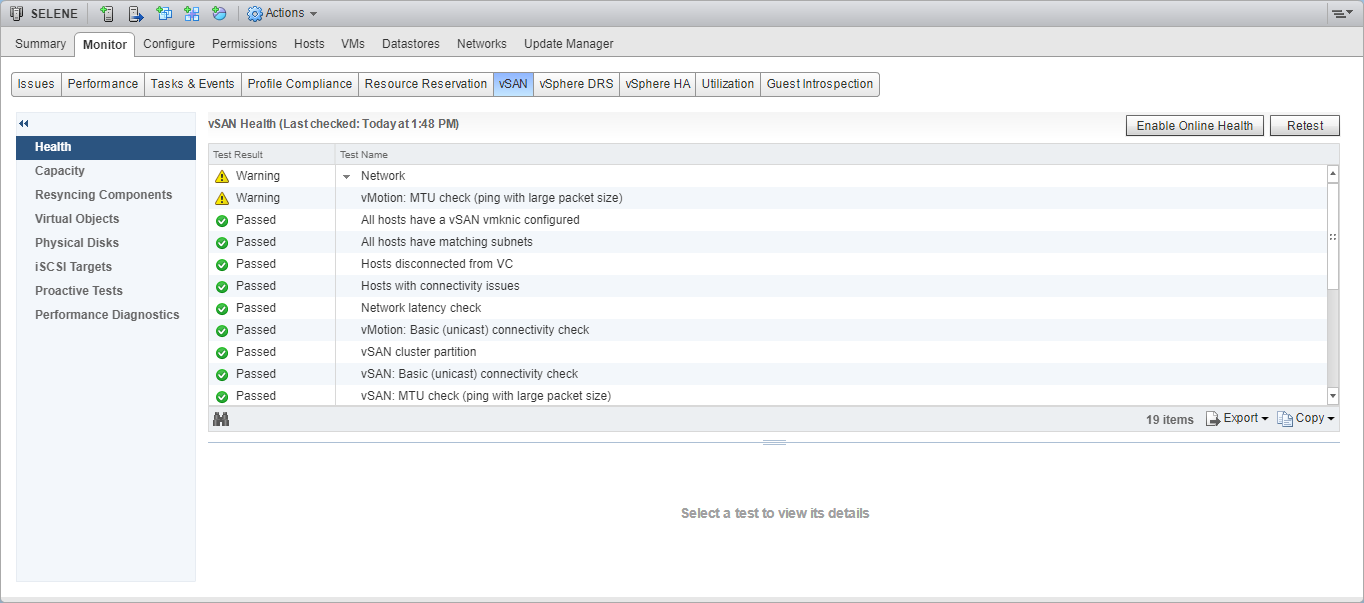The height and width of the screenshot is (603, 1364).
Task: Click the New Resource Pool icon
Action: pyautogui.click(x=219, y=14)
